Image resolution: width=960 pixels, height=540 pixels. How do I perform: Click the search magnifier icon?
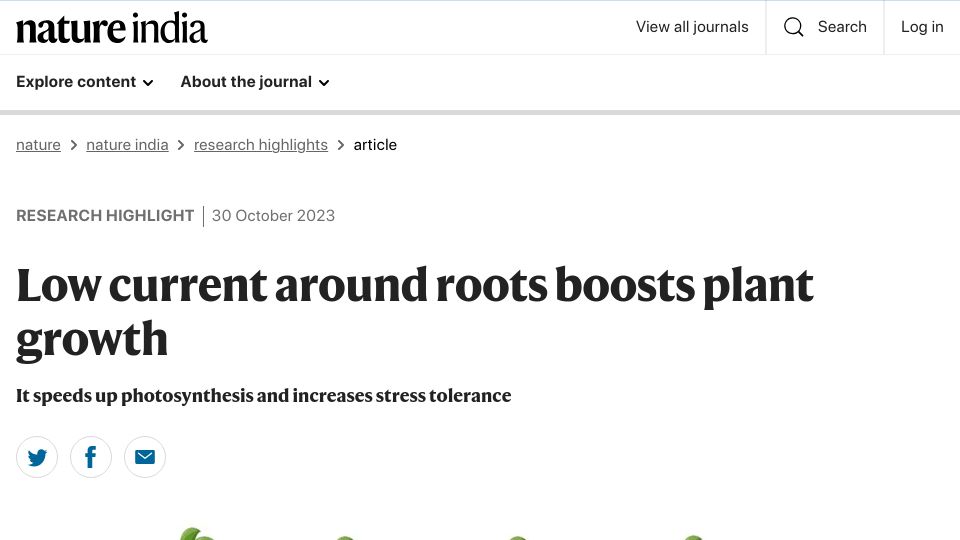pyautogui.click(x=793, y=27)
